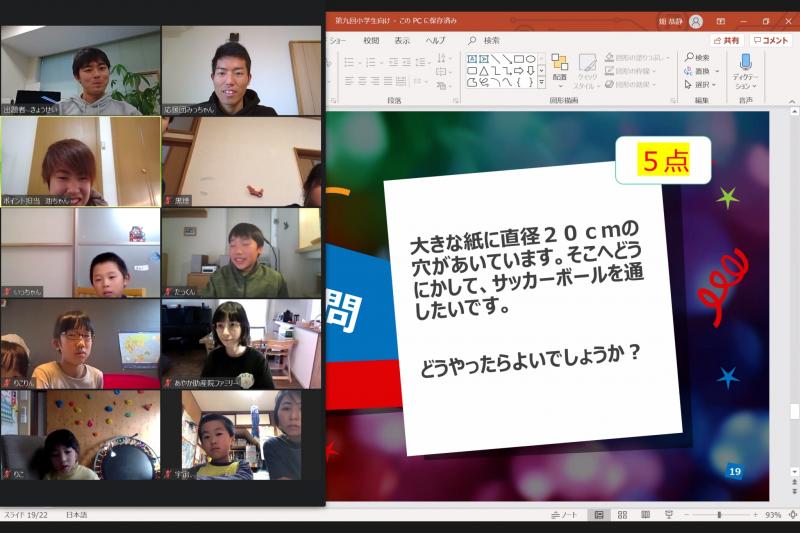
Task: Open paragraph dialog launcher in 段落 group
Action: click(x=456, y=100)
